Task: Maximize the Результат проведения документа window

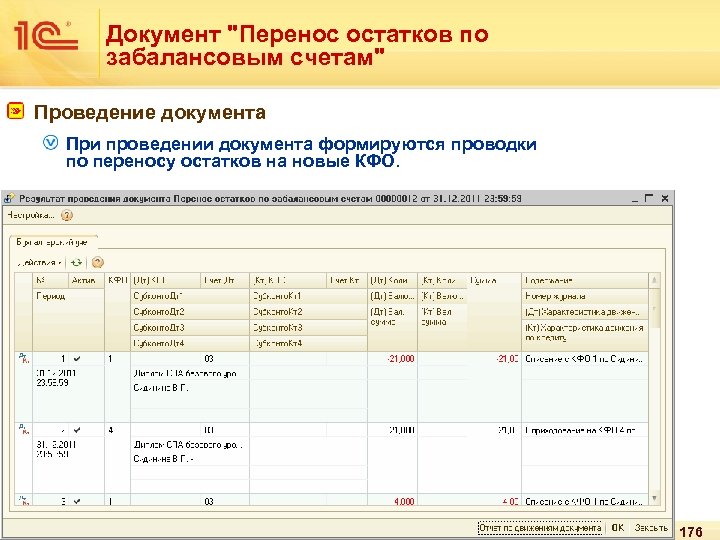Action: (x=649, y=198)
